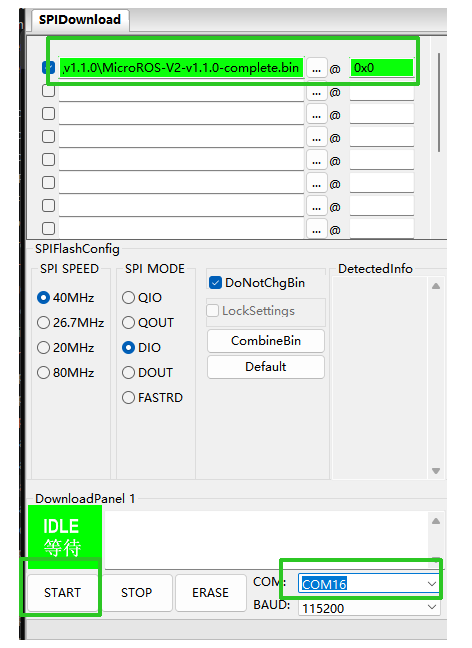472x648 pixels.
Task: Click DetectedInfo scroll up arrow
Action: [436, 286]
